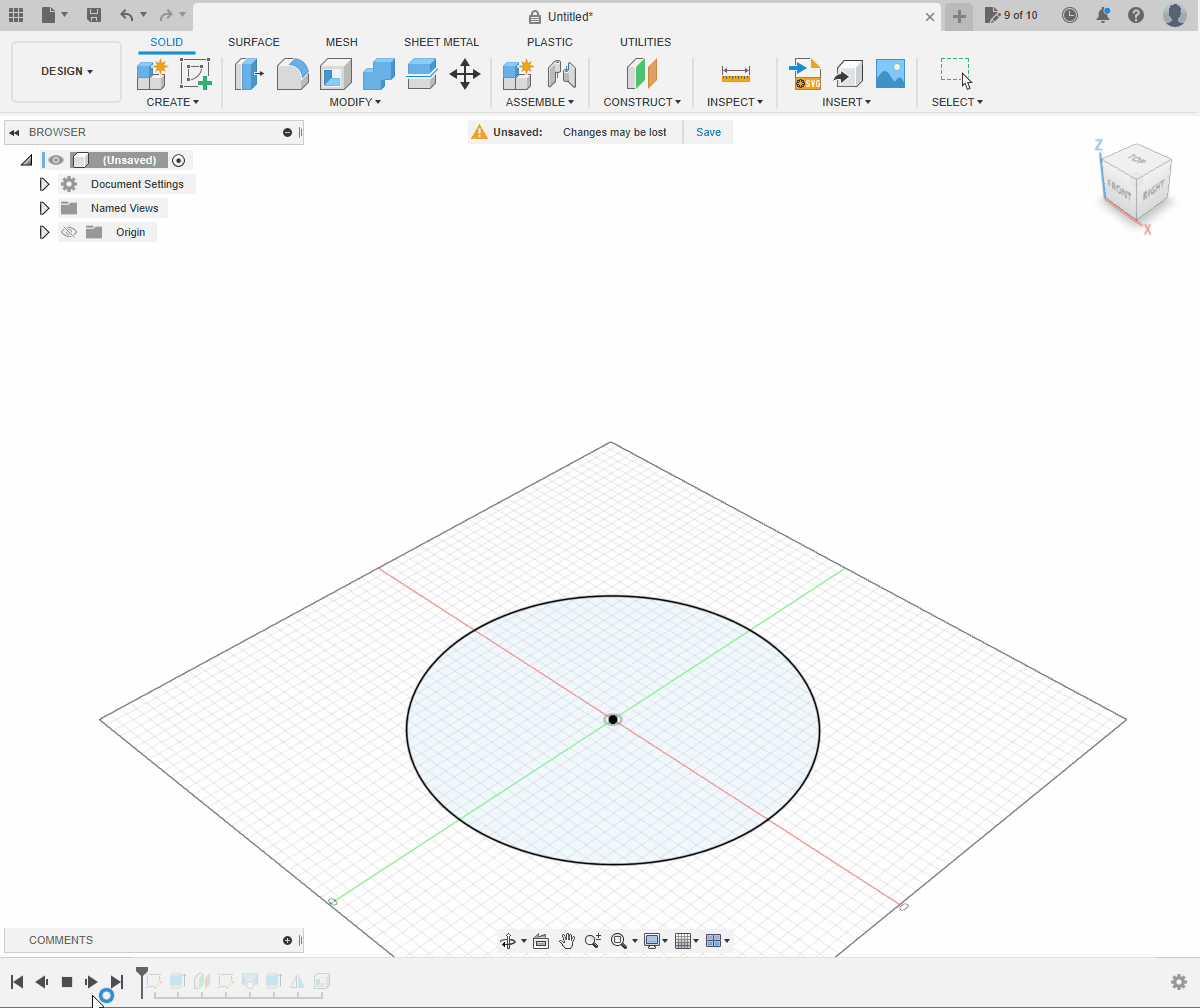This screenshot has width=1200, height=1008.
Task: Click the timeline position marker
Action: (x=142, y=974)
